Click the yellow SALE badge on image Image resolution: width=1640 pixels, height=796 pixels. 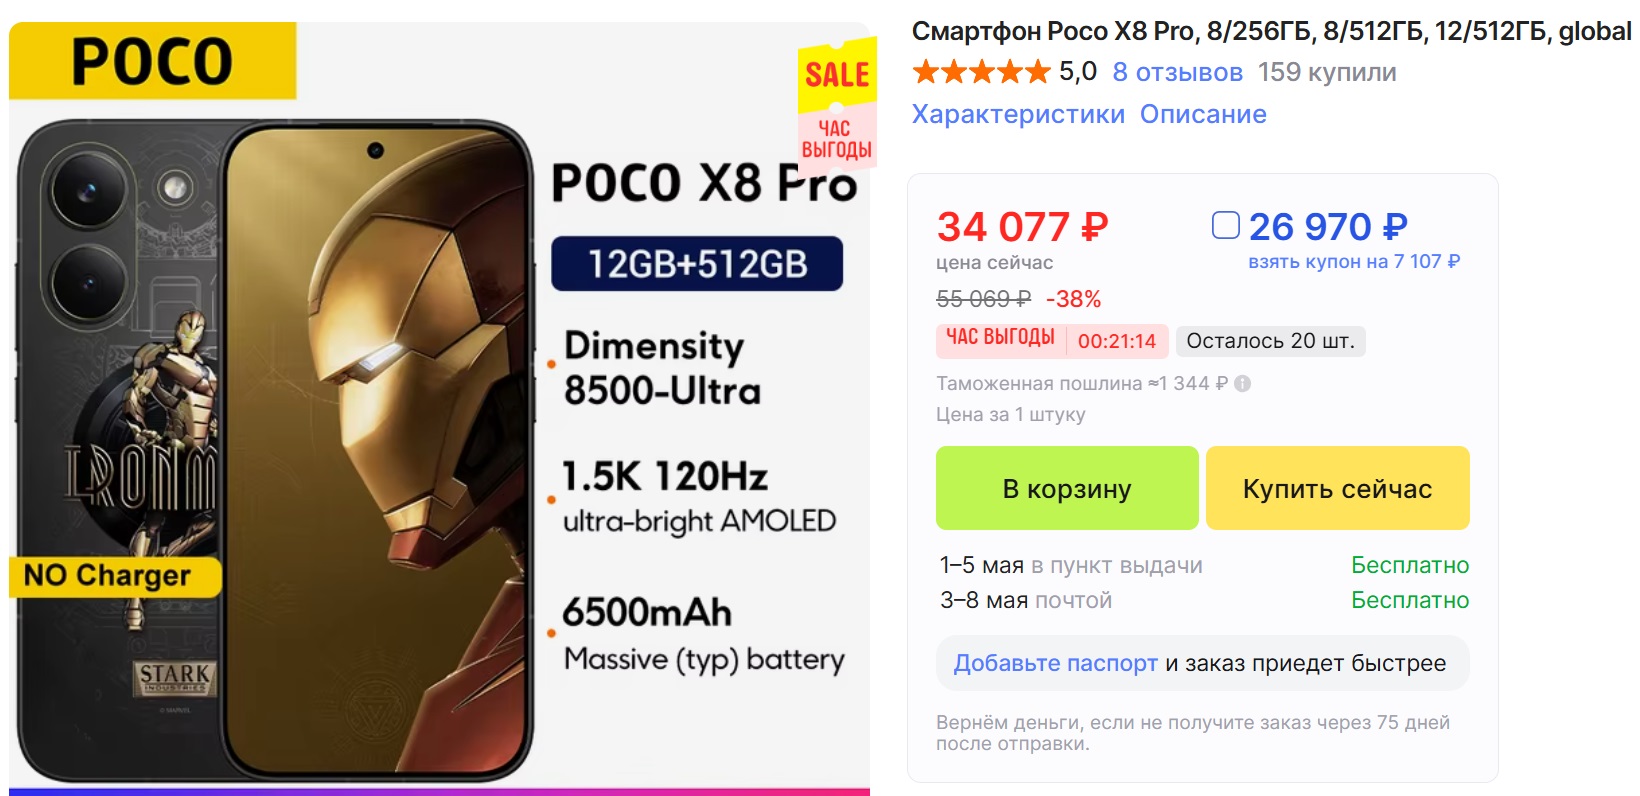point(837,75)
